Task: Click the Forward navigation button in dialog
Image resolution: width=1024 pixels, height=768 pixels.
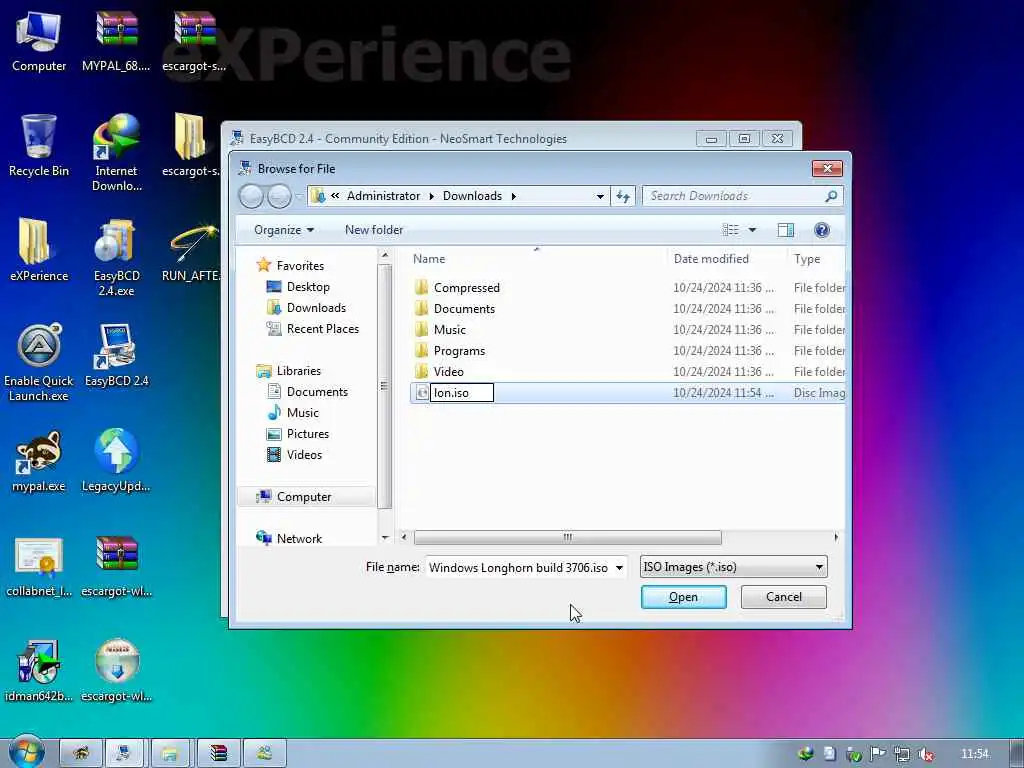Action: point(279,196)
